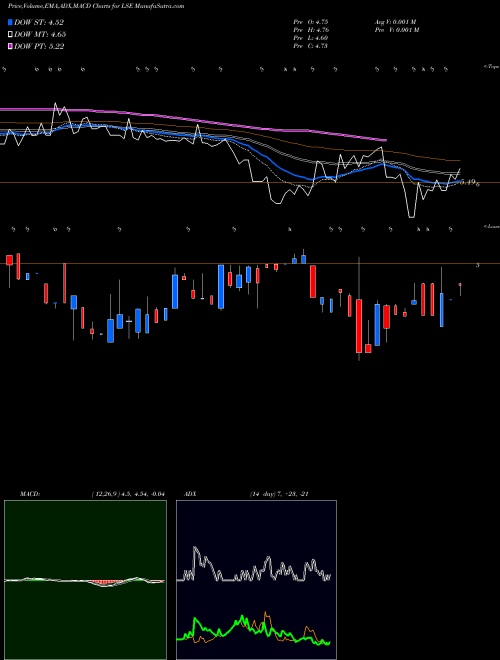Click the end of the magenta moving average line

pyautogui.click(x=386, y=140)
